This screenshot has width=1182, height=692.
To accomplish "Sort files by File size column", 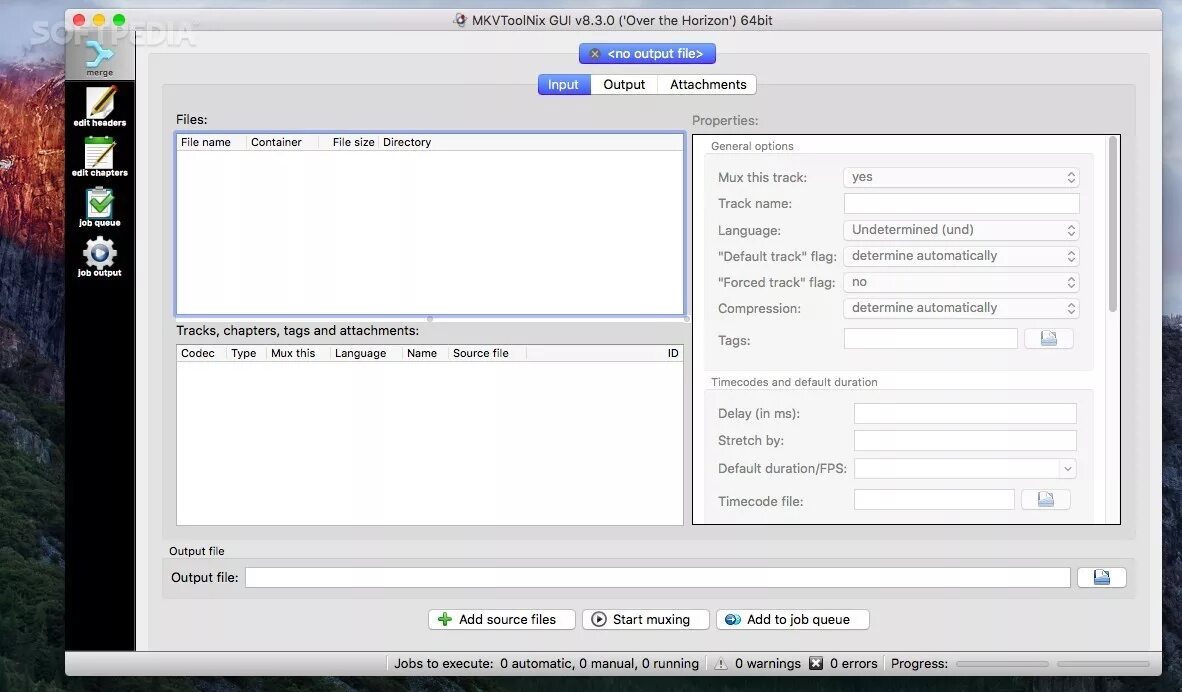I will click(x=348, y=142).
